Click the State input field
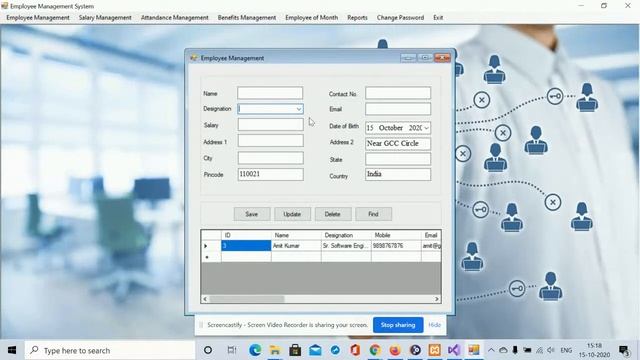 click(398, 159)
